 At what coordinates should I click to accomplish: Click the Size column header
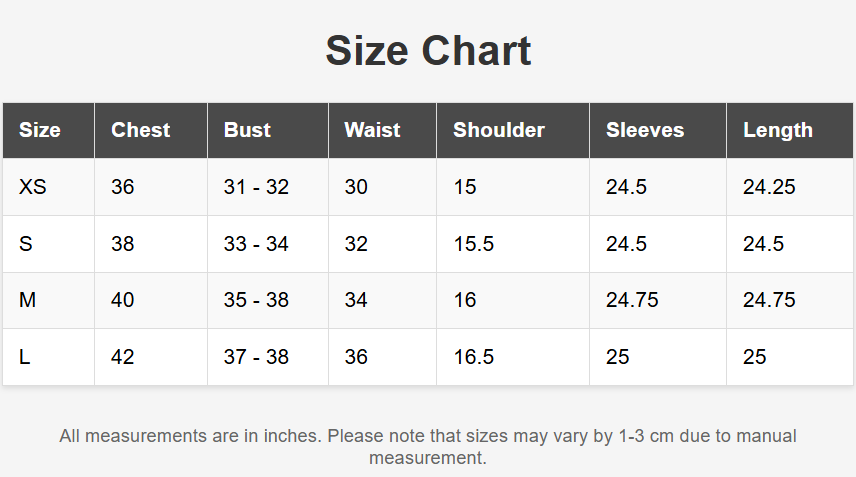click(40, 130)
